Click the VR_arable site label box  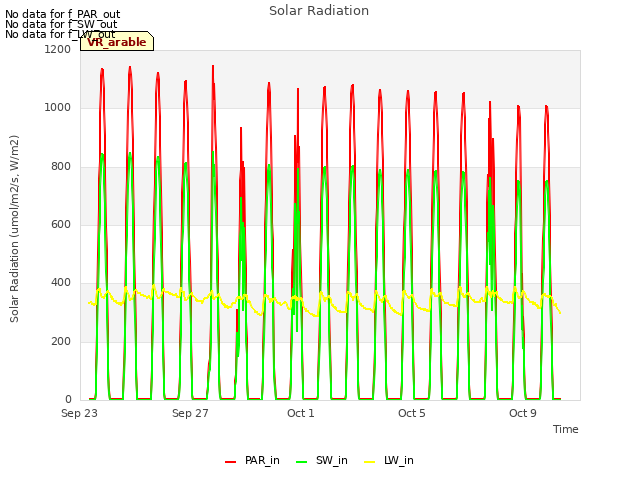117,41
